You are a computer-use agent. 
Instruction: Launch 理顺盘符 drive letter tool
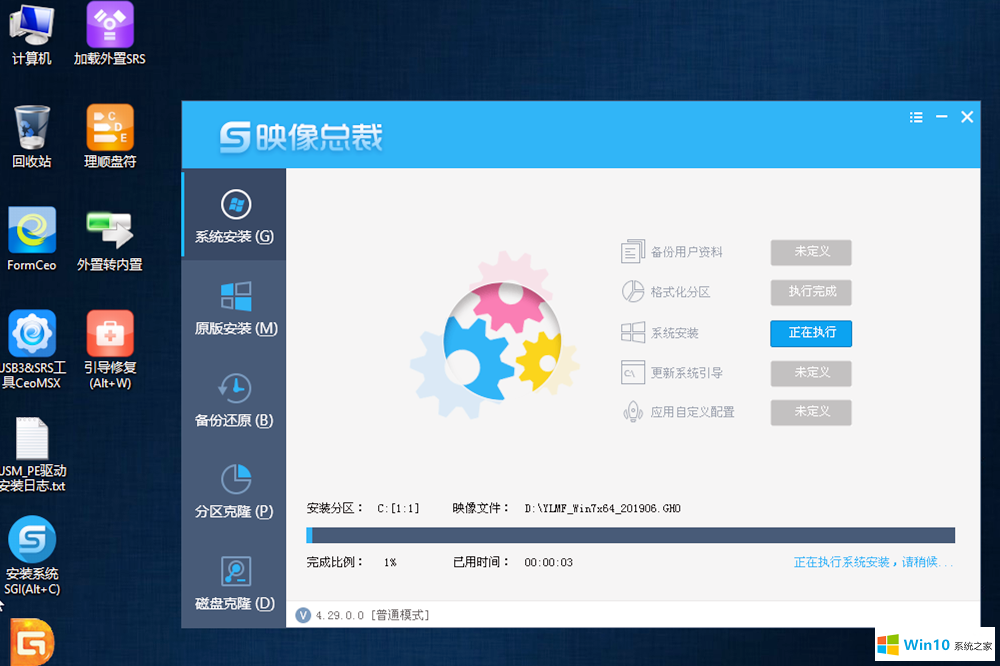110,136
